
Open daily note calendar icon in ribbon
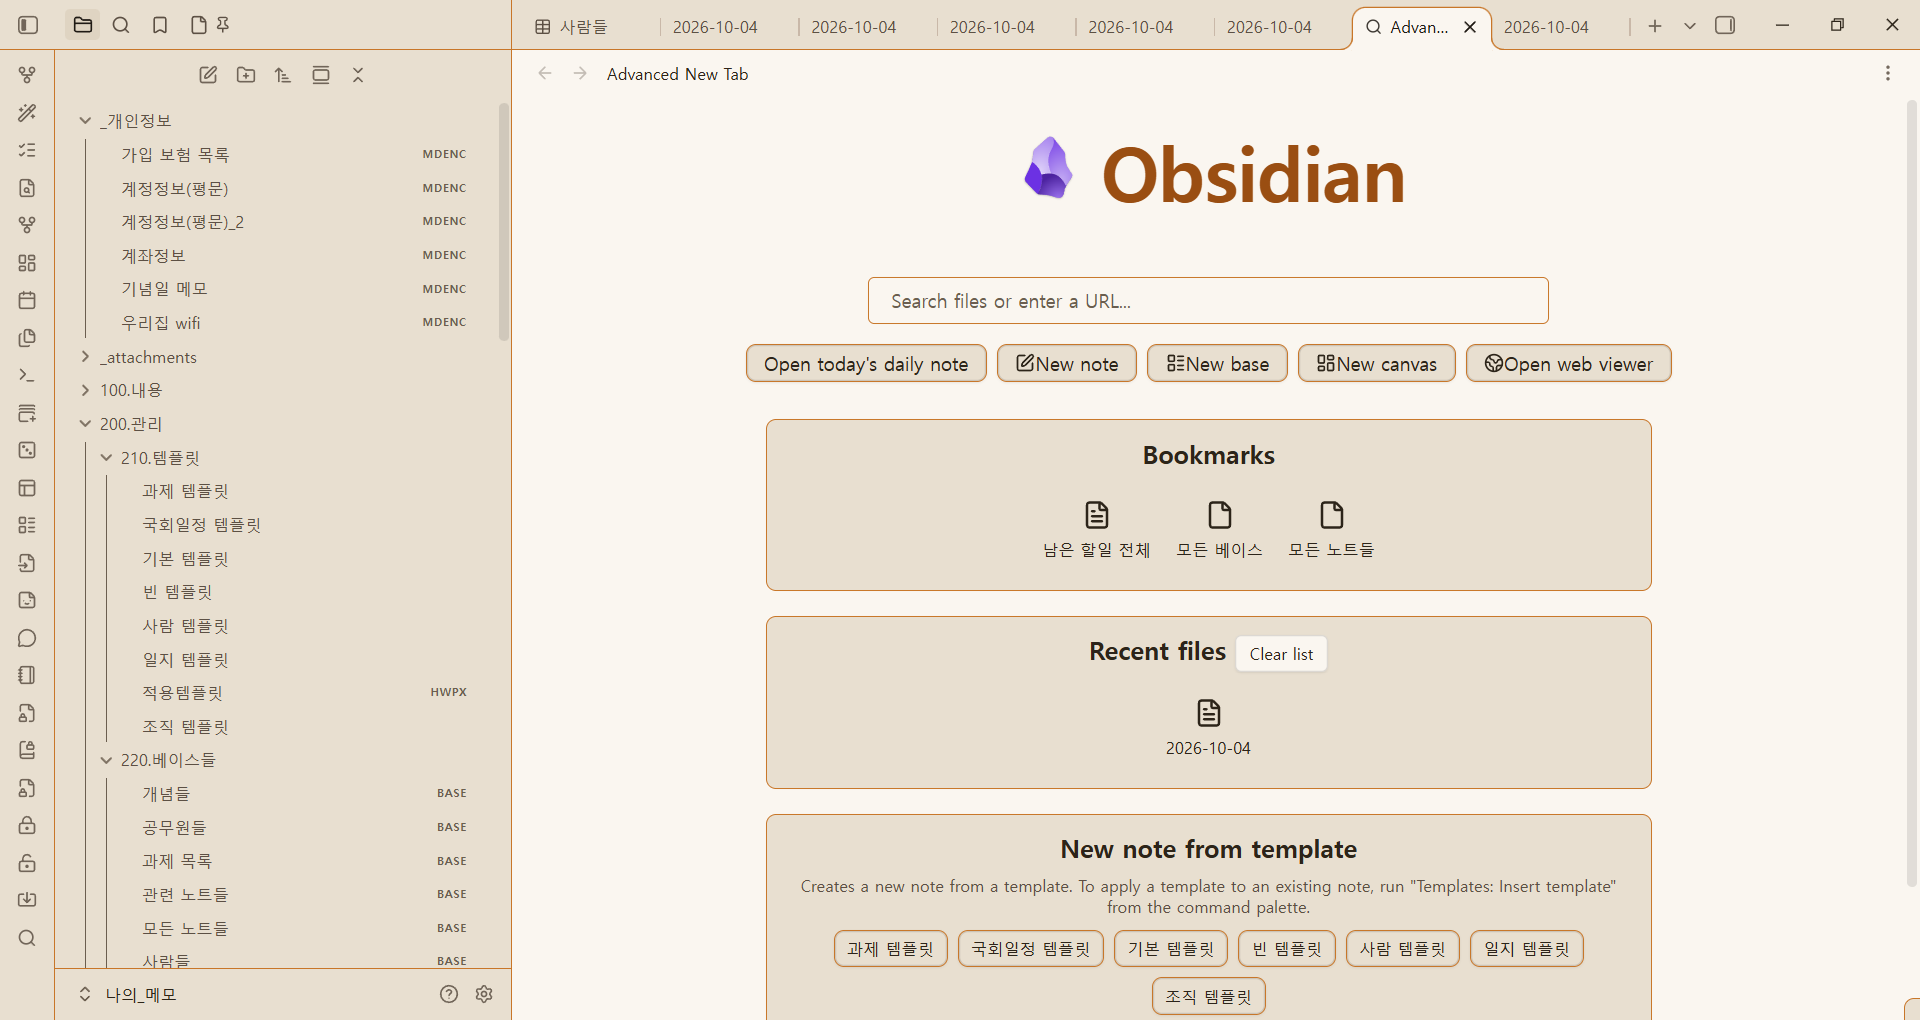pyautogui.click(x=27, y=300)
